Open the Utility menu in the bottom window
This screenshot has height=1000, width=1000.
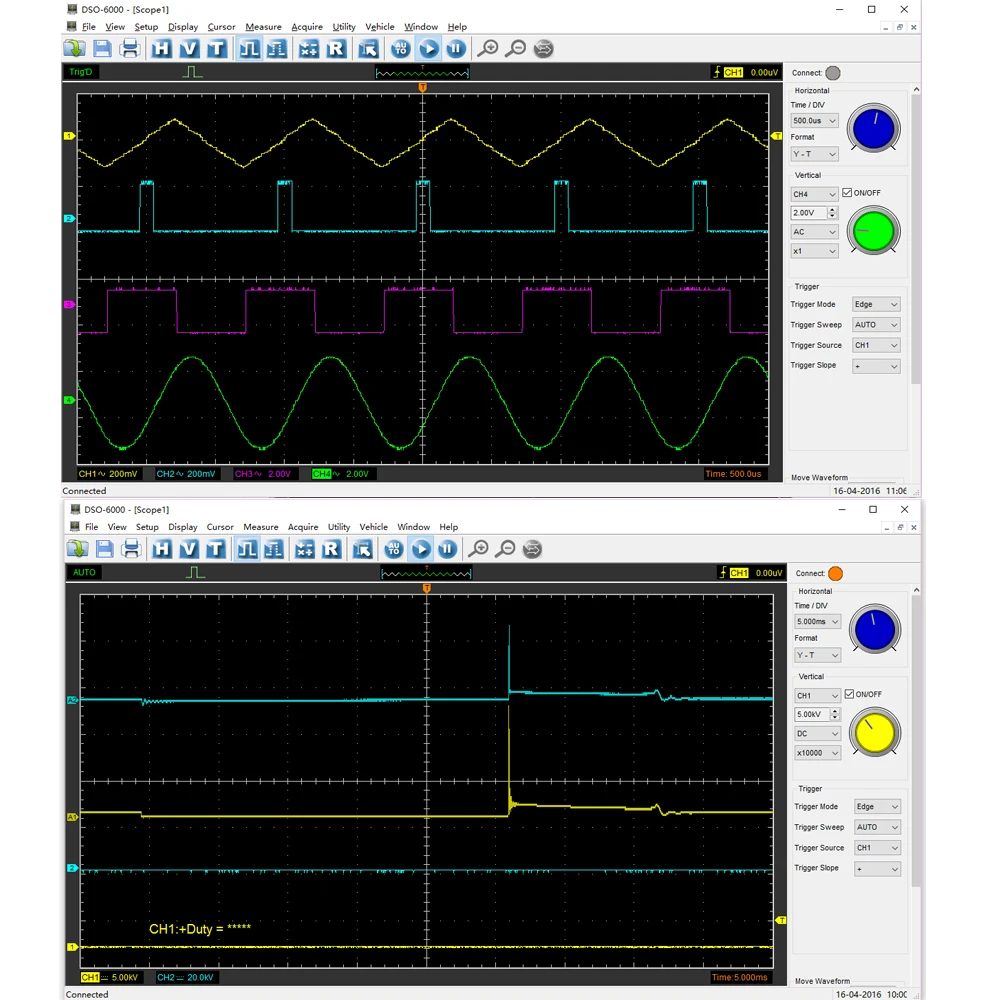[339, 527]
